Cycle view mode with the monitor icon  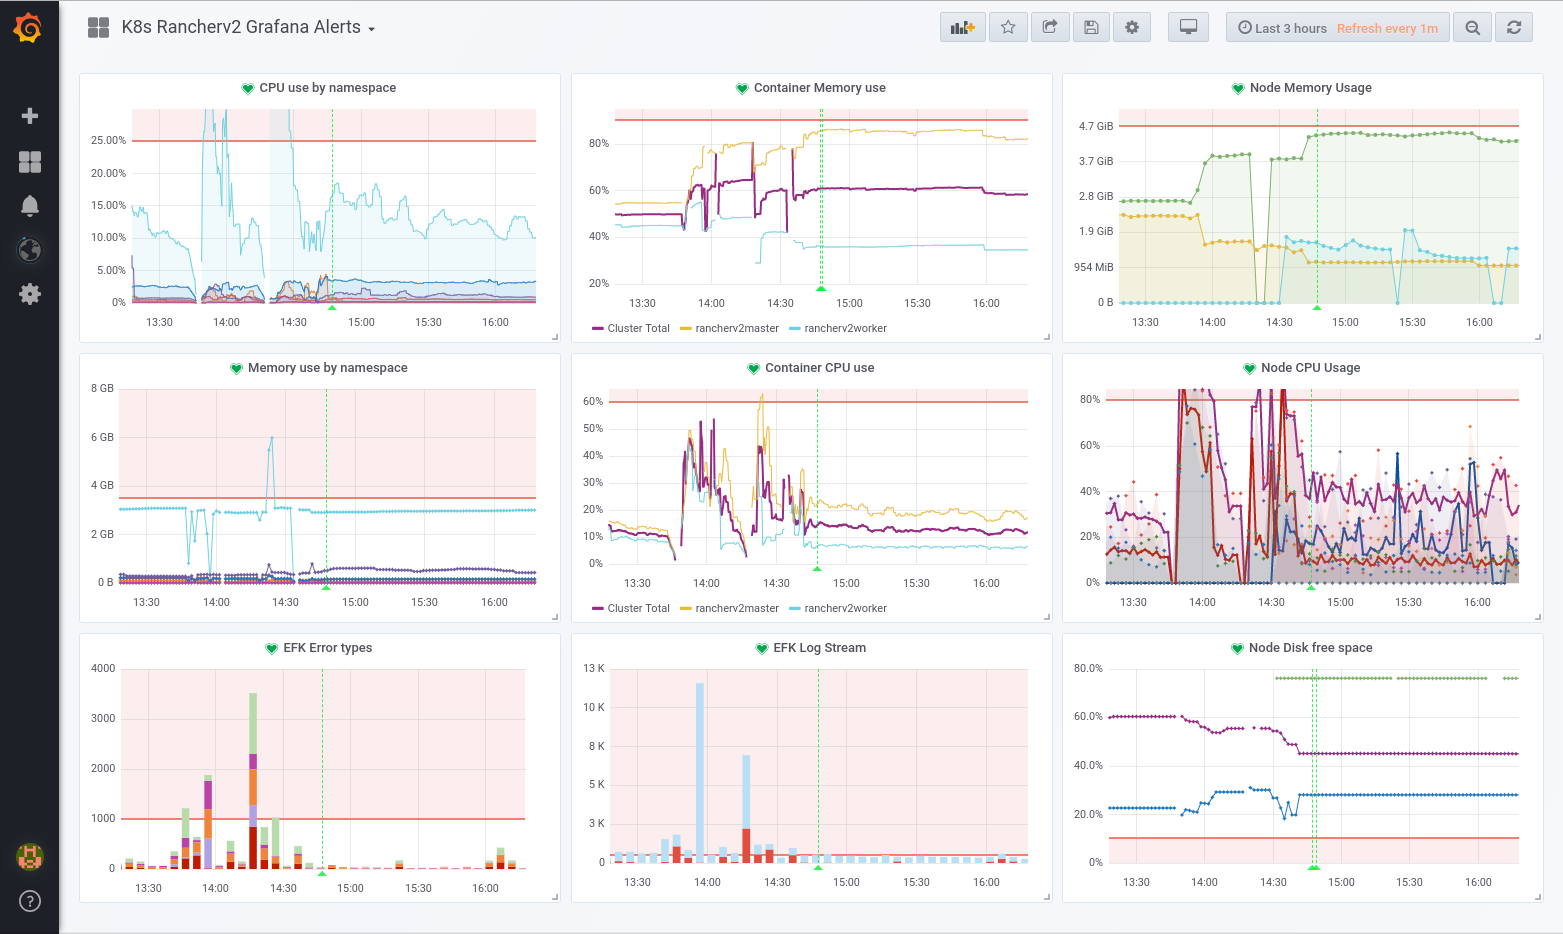tap(1188, 28)
